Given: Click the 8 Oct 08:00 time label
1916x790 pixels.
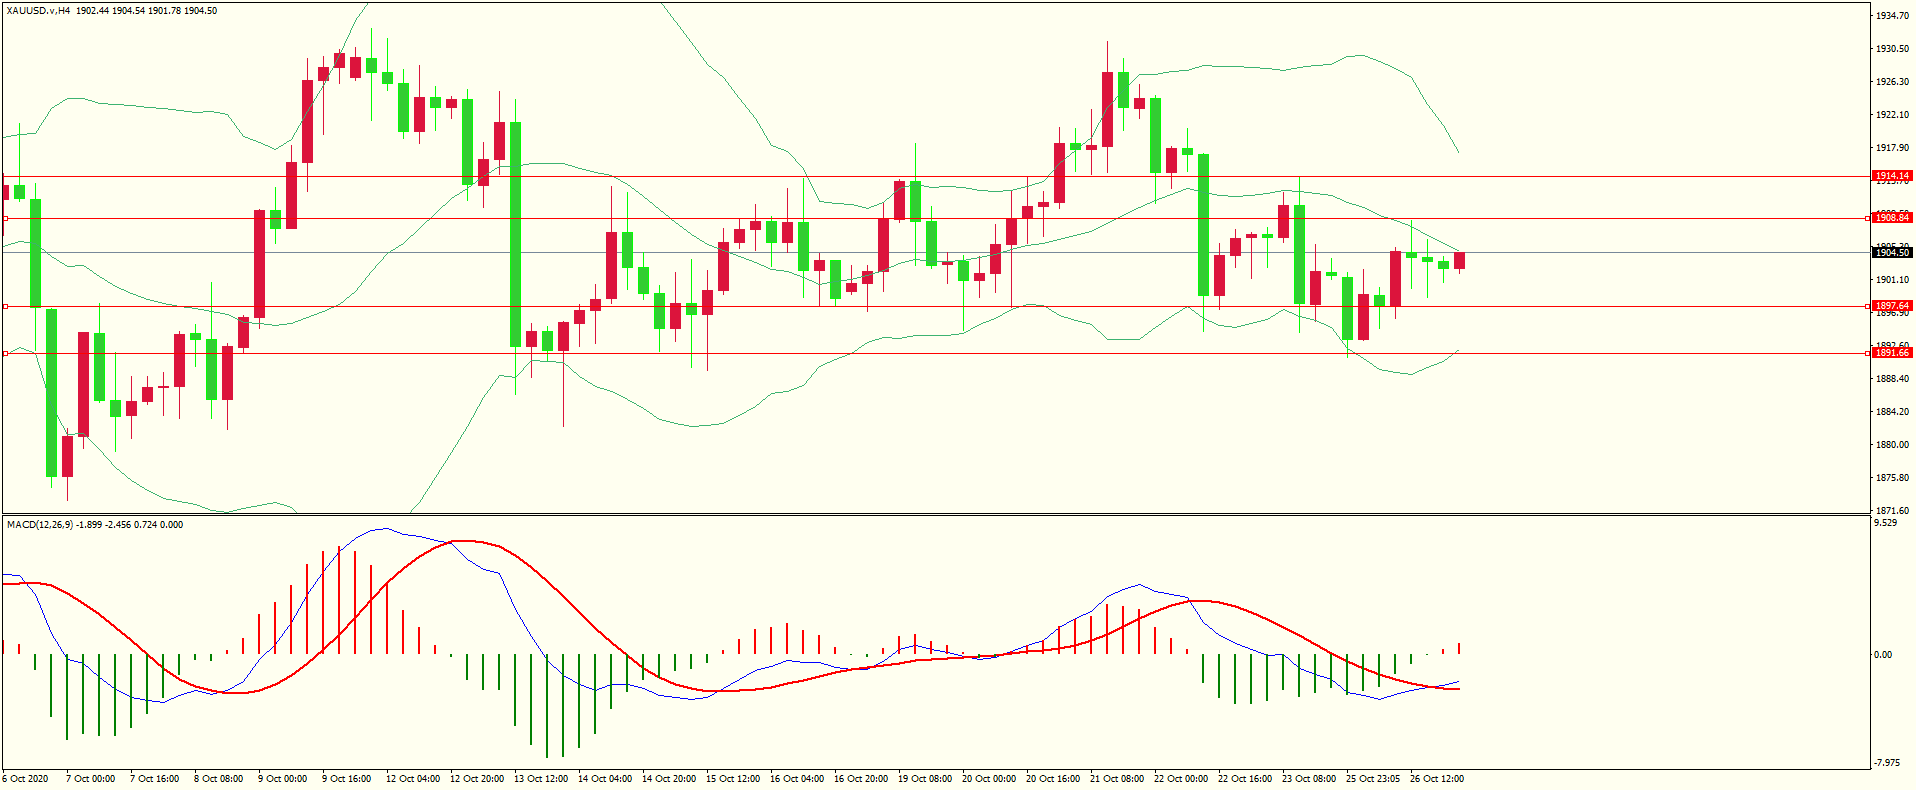Looking at the screenshot, I should 219,779.
